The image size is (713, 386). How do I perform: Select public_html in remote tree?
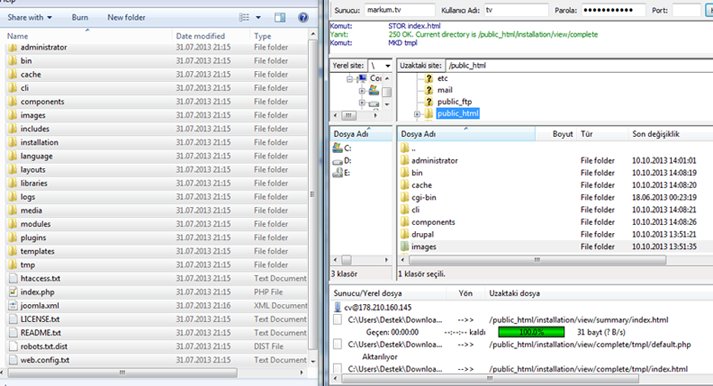click(457, 113)
